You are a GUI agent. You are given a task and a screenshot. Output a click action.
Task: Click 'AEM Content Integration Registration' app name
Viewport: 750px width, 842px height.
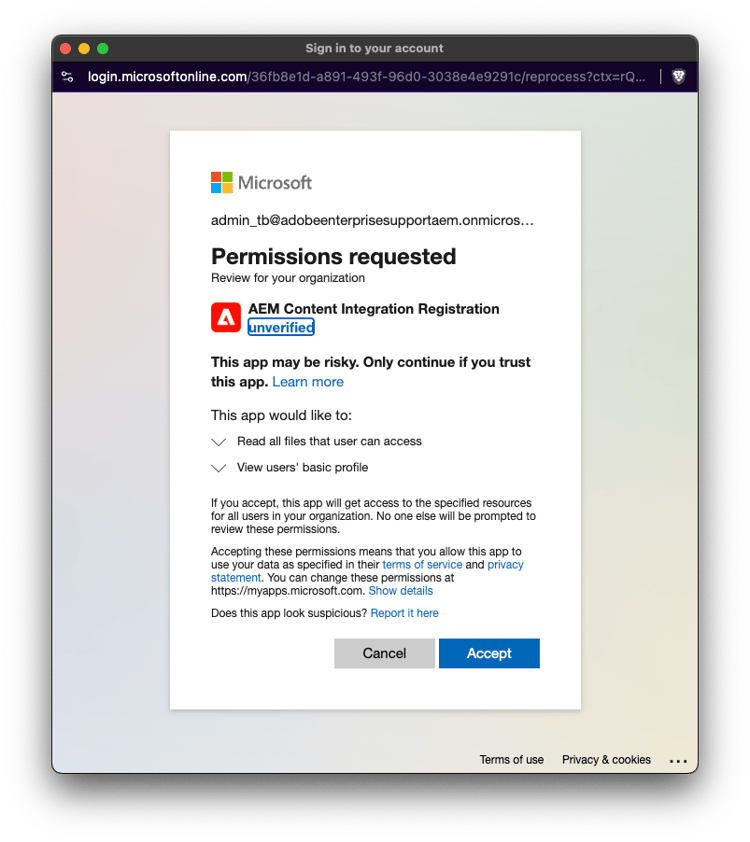[374, 309]
